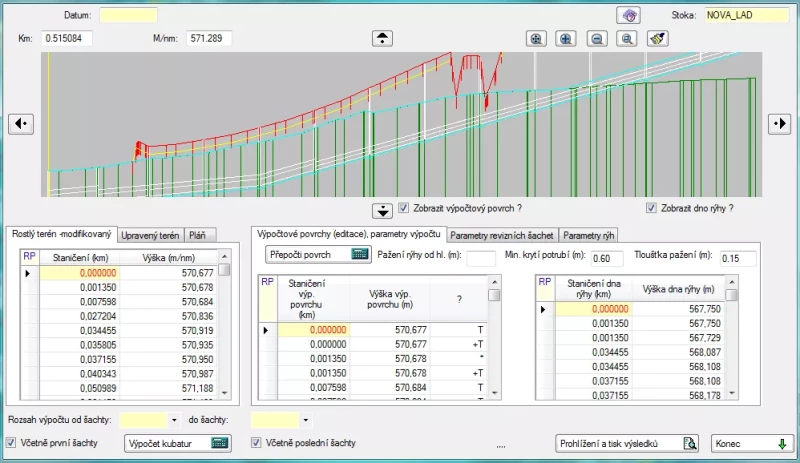Click the down arrow expander below the profile

(382, 210)
